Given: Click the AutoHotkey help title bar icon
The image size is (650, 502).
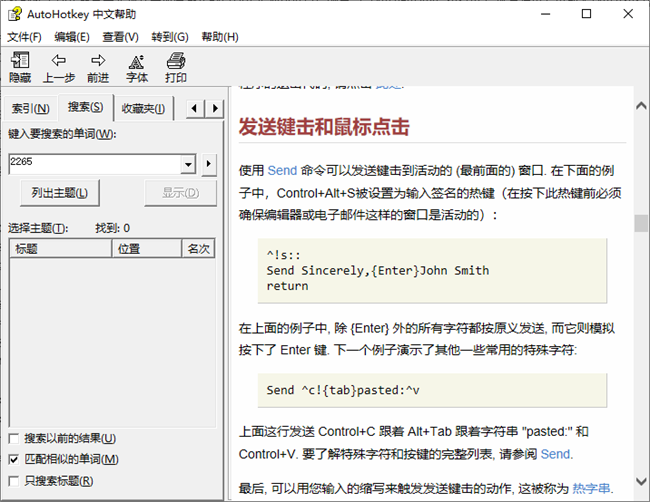Looking at the screenshot, I should [13, 14].
